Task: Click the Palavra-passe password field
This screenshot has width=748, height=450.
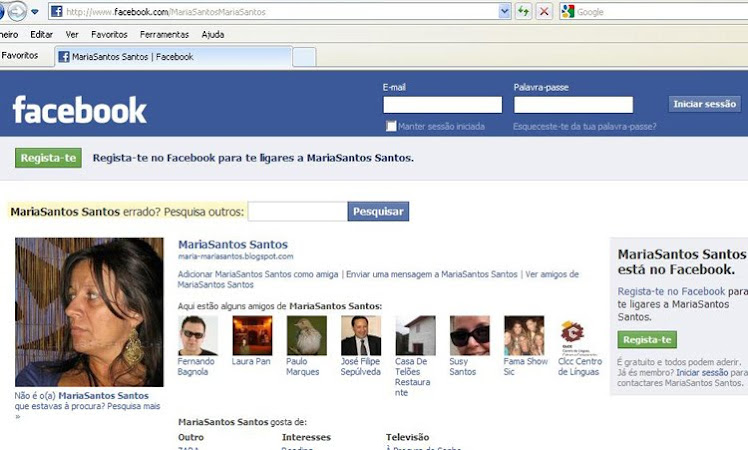Action: (573, 105)
